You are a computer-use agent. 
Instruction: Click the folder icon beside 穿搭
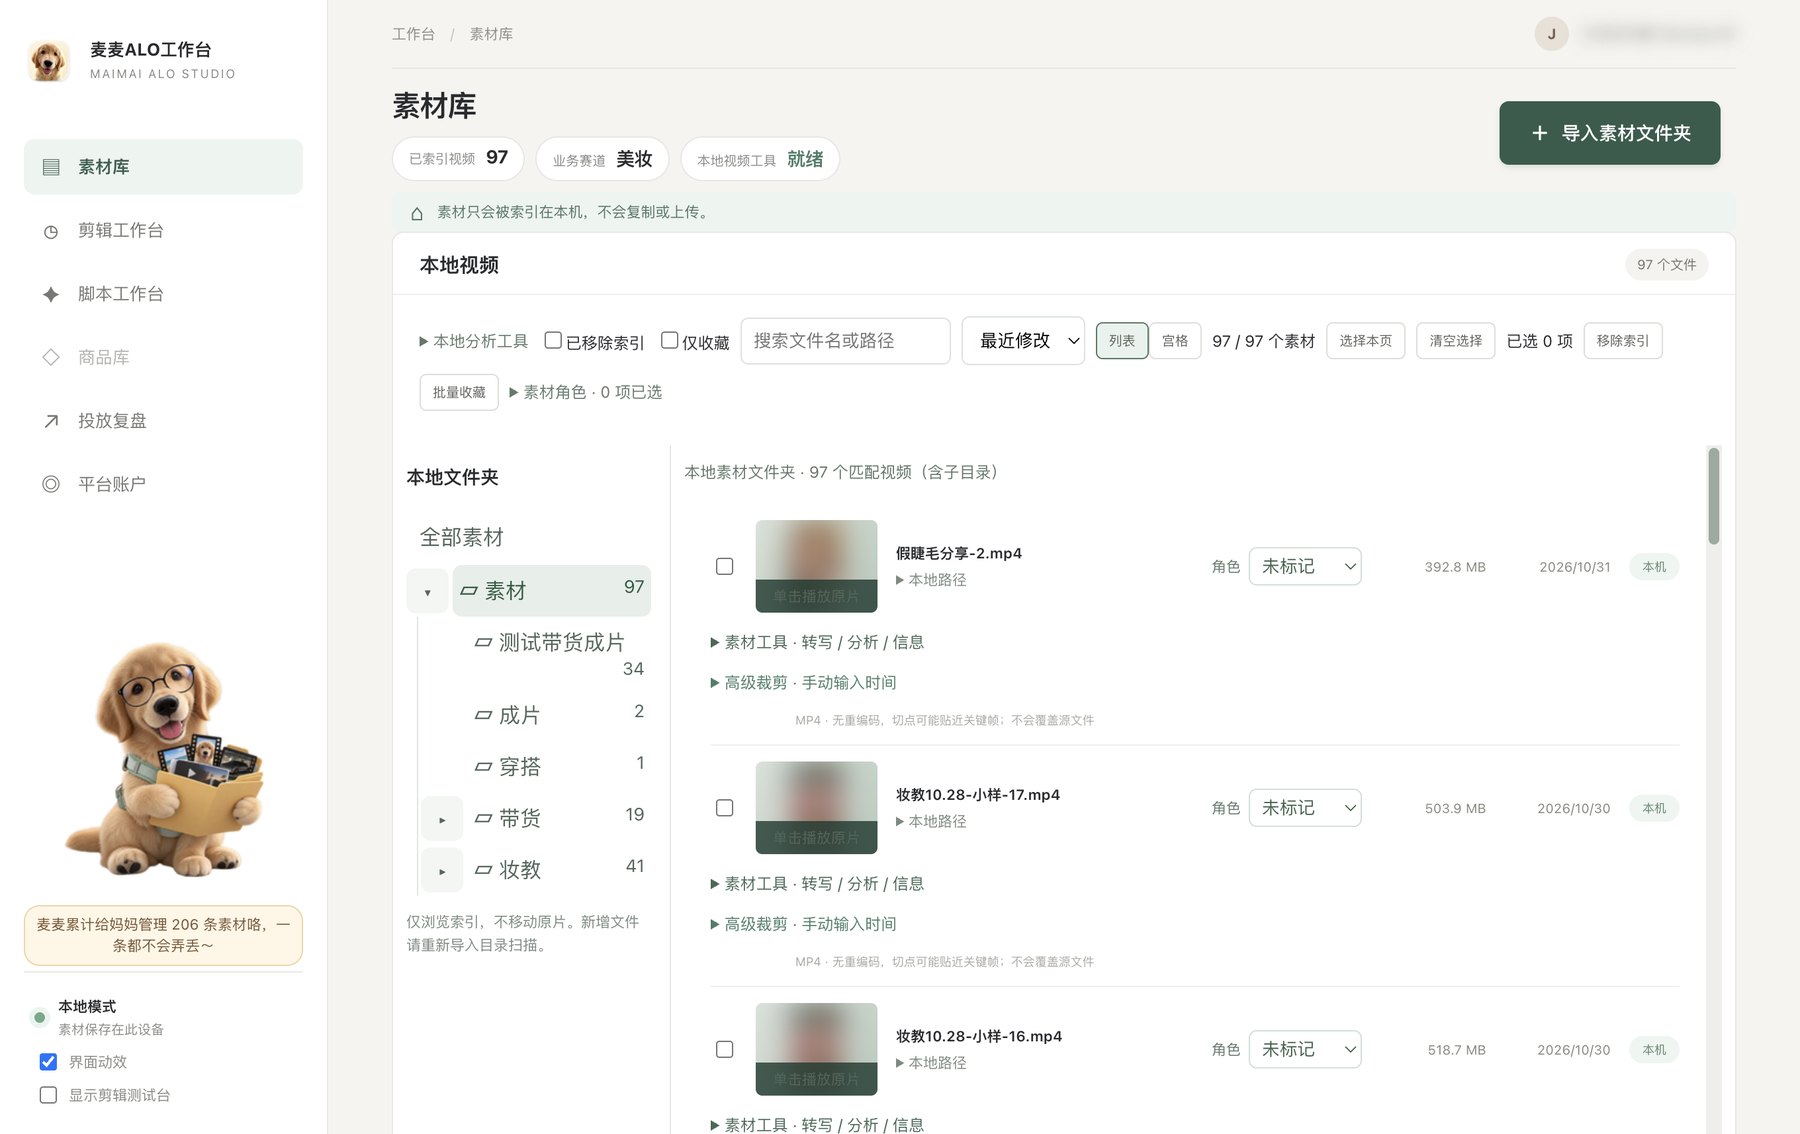pos(483,767)
